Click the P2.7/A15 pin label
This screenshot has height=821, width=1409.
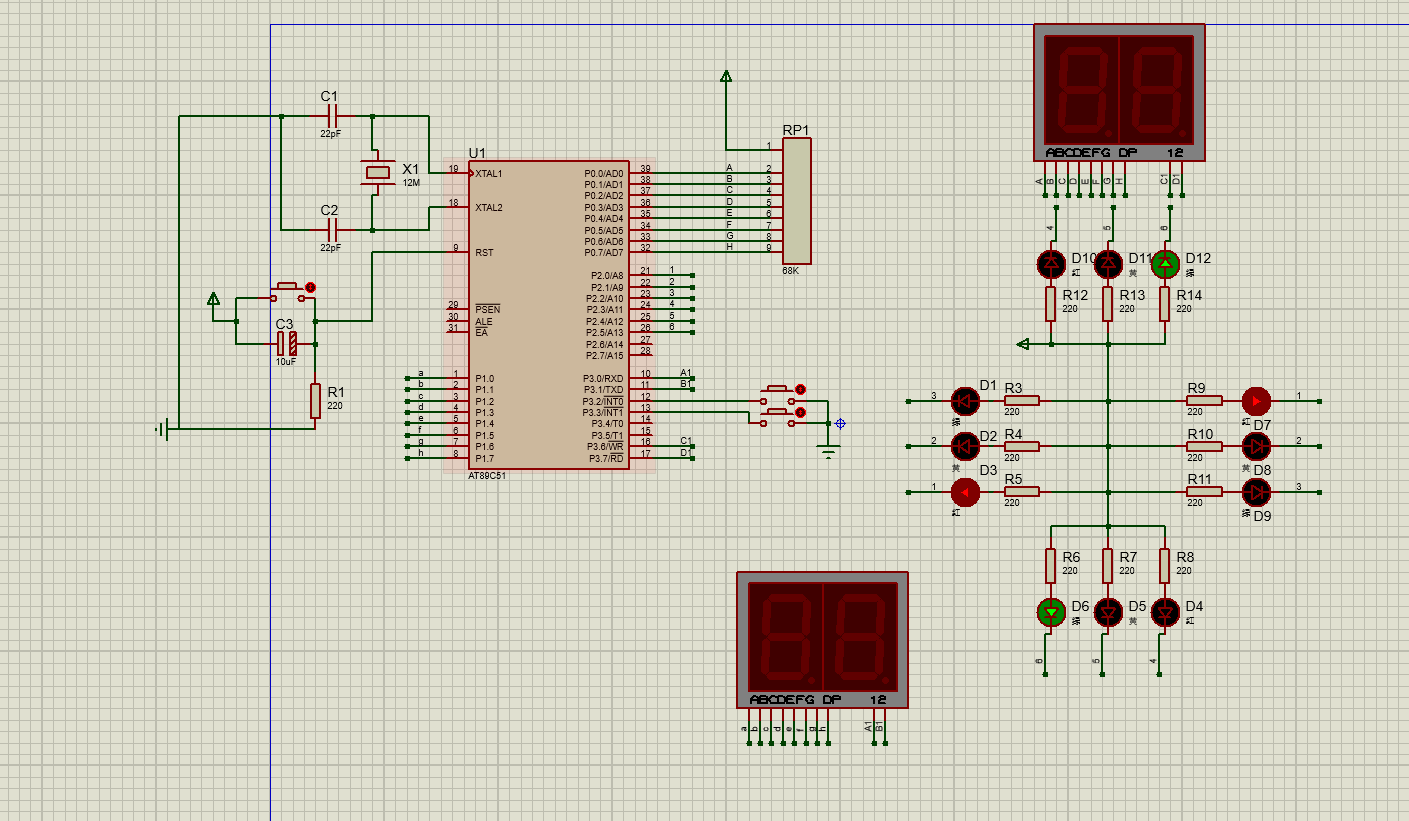[x=607, y=355]
